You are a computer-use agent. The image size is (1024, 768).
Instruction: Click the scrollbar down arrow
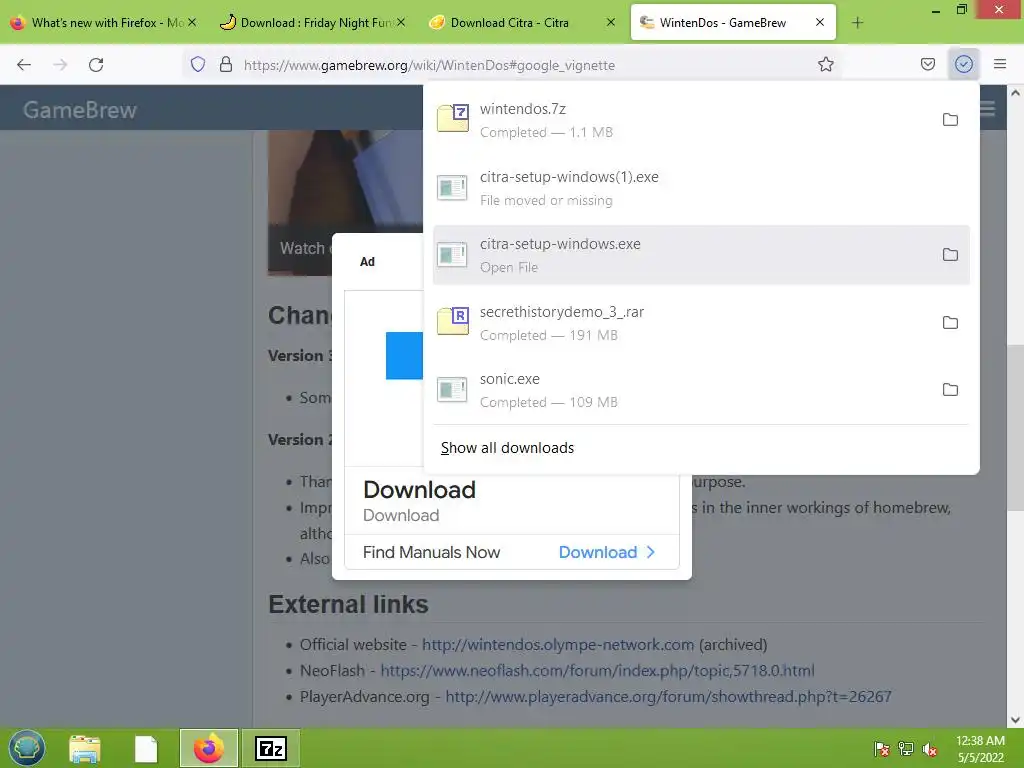point(1016,720)
